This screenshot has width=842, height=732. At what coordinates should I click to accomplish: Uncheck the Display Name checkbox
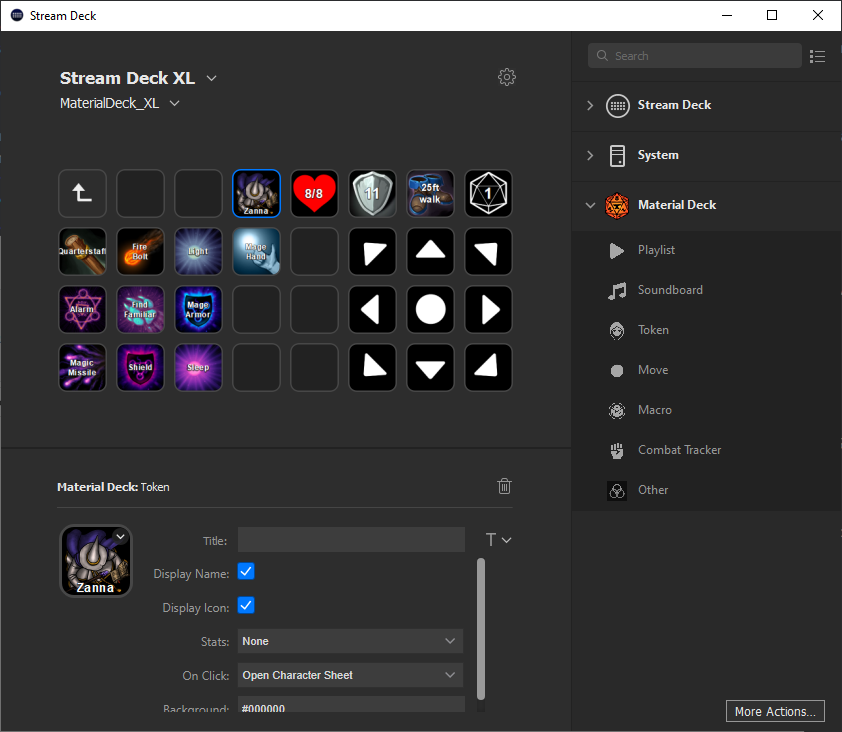[x=246, y=572]
